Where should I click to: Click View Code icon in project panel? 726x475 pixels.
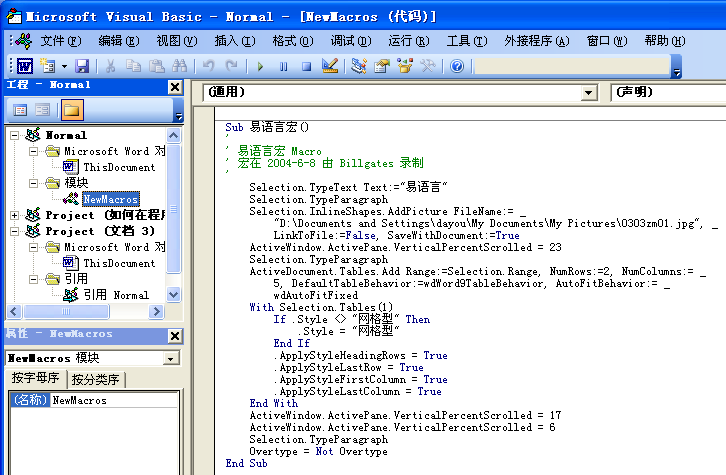20,110
